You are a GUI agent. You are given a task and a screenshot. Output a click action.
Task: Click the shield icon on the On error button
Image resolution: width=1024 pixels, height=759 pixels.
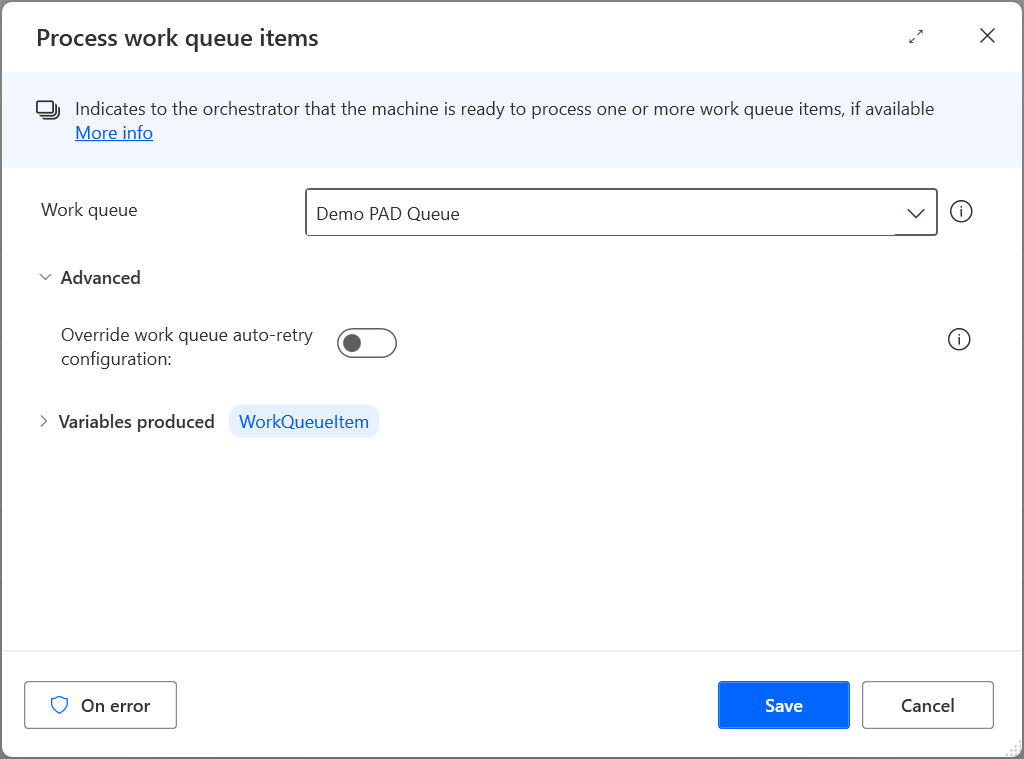coord(60,705)
